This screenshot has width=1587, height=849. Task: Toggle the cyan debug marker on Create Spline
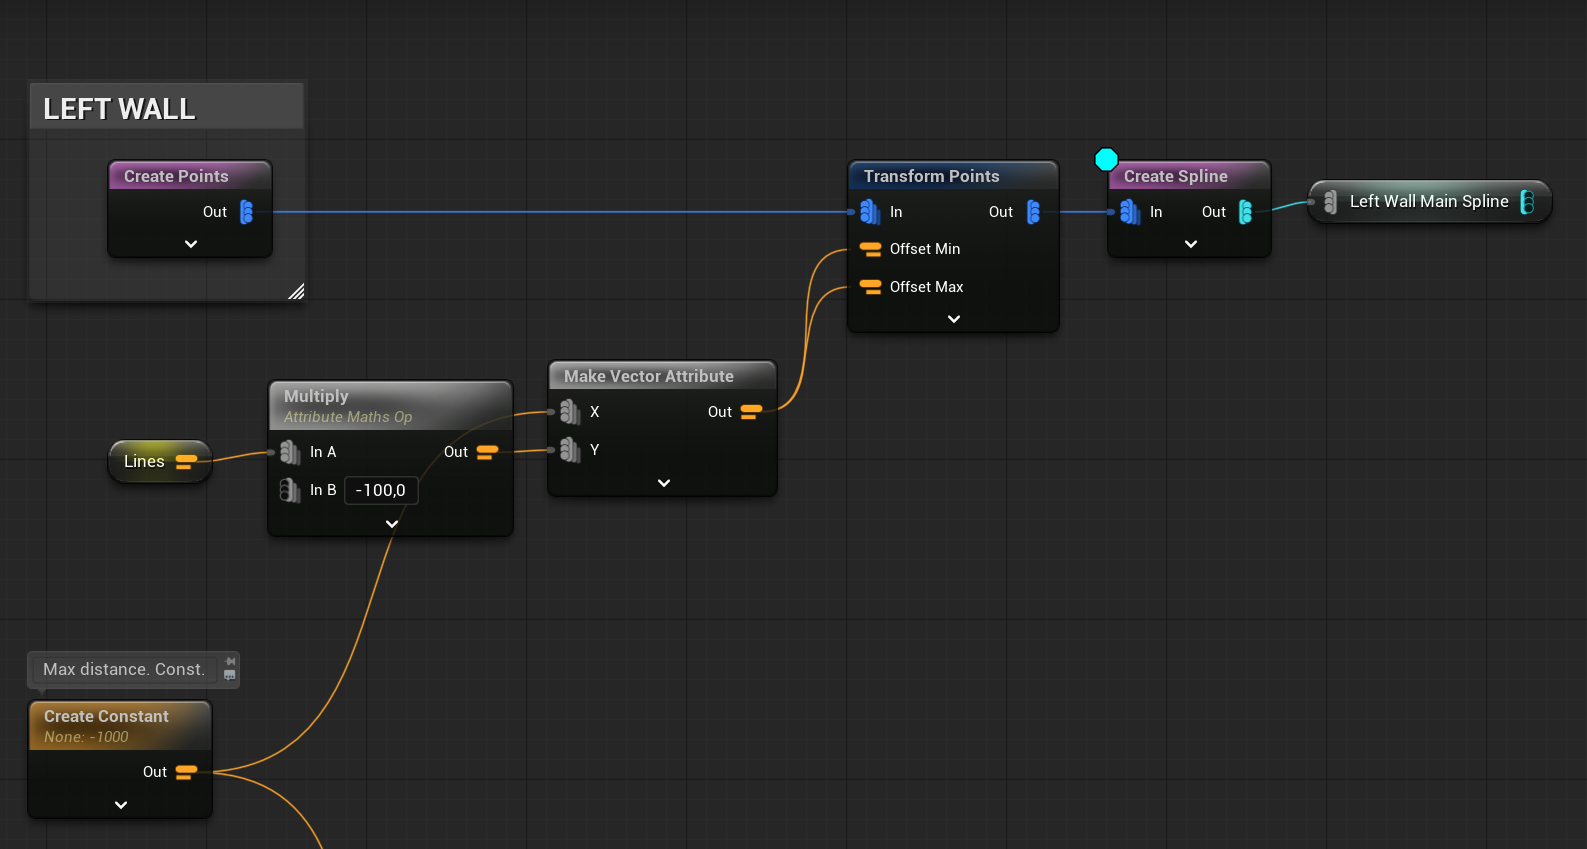(1106, 160)
